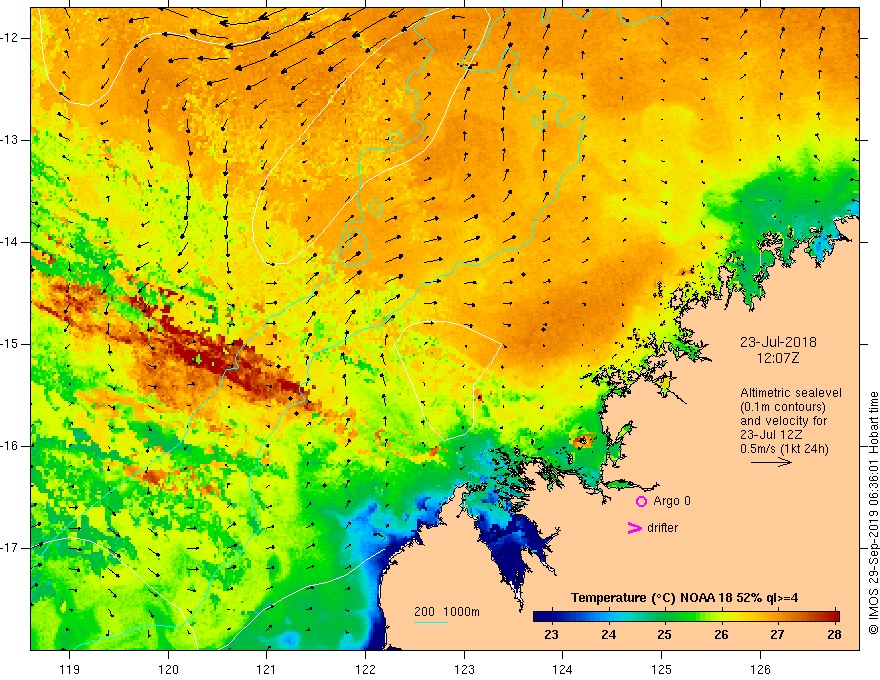Click the '200 1000m' depth contour label
The width and height of the screenshot is (880, 680).
click(447, 612)
